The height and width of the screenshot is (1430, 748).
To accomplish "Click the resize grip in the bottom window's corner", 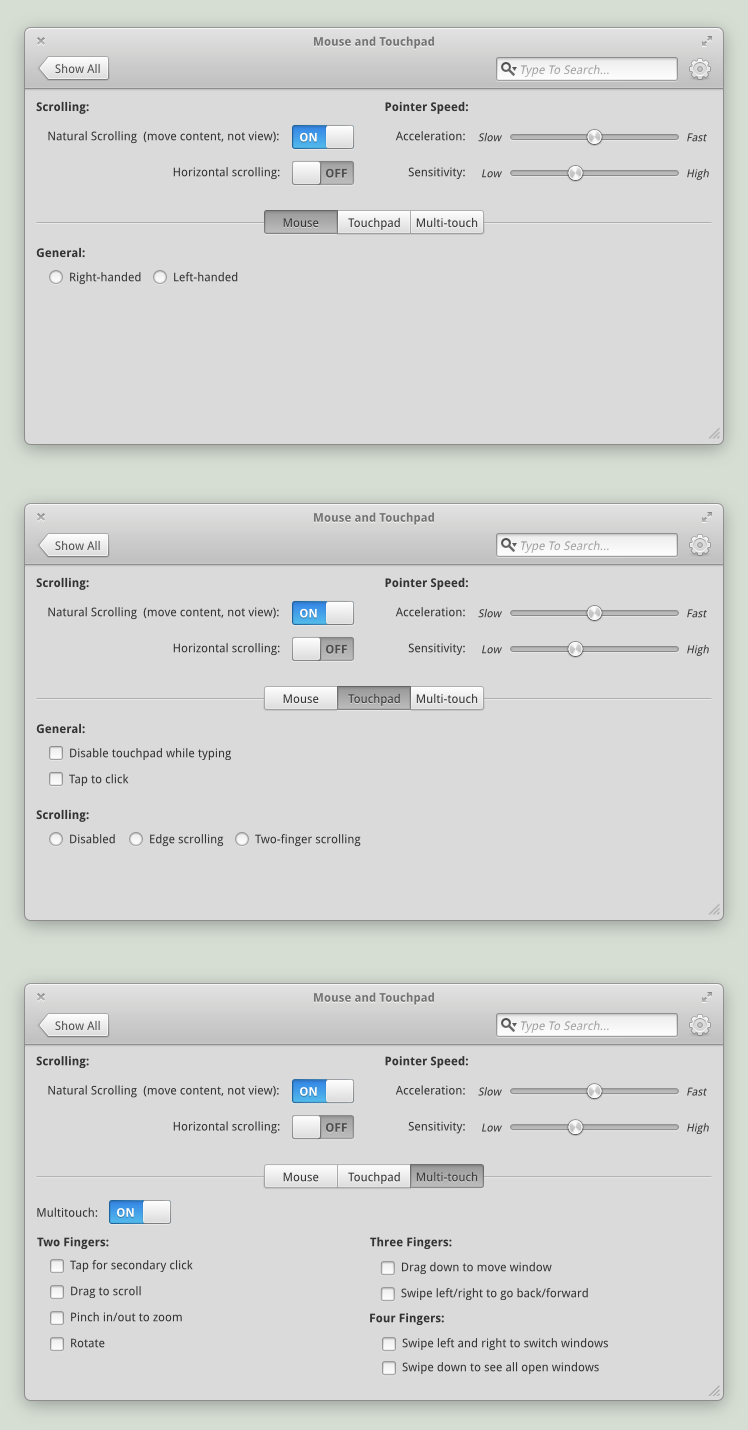I will pyautogui.click(x=714, y=1391).
